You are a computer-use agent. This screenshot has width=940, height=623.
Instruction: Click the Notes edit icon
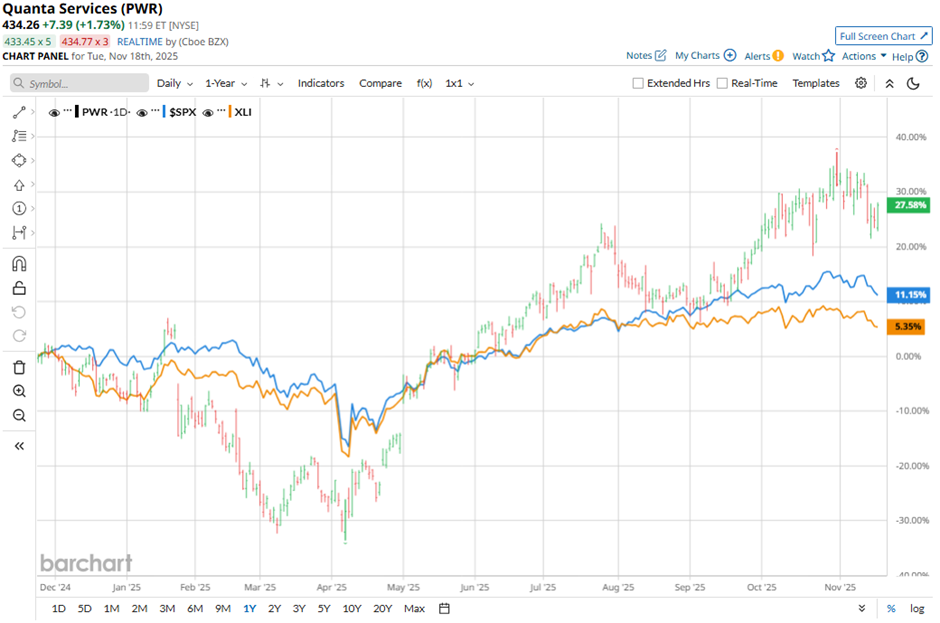pos(661,55)
